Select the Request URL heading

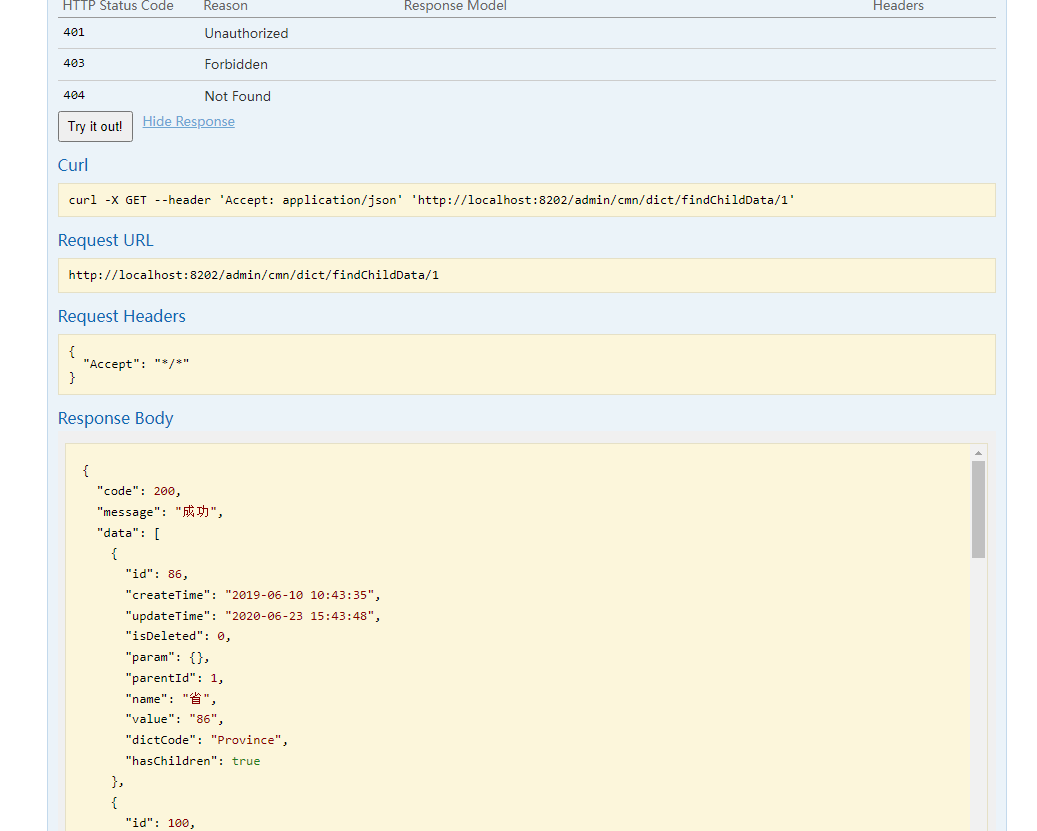(x=106, y=240)
